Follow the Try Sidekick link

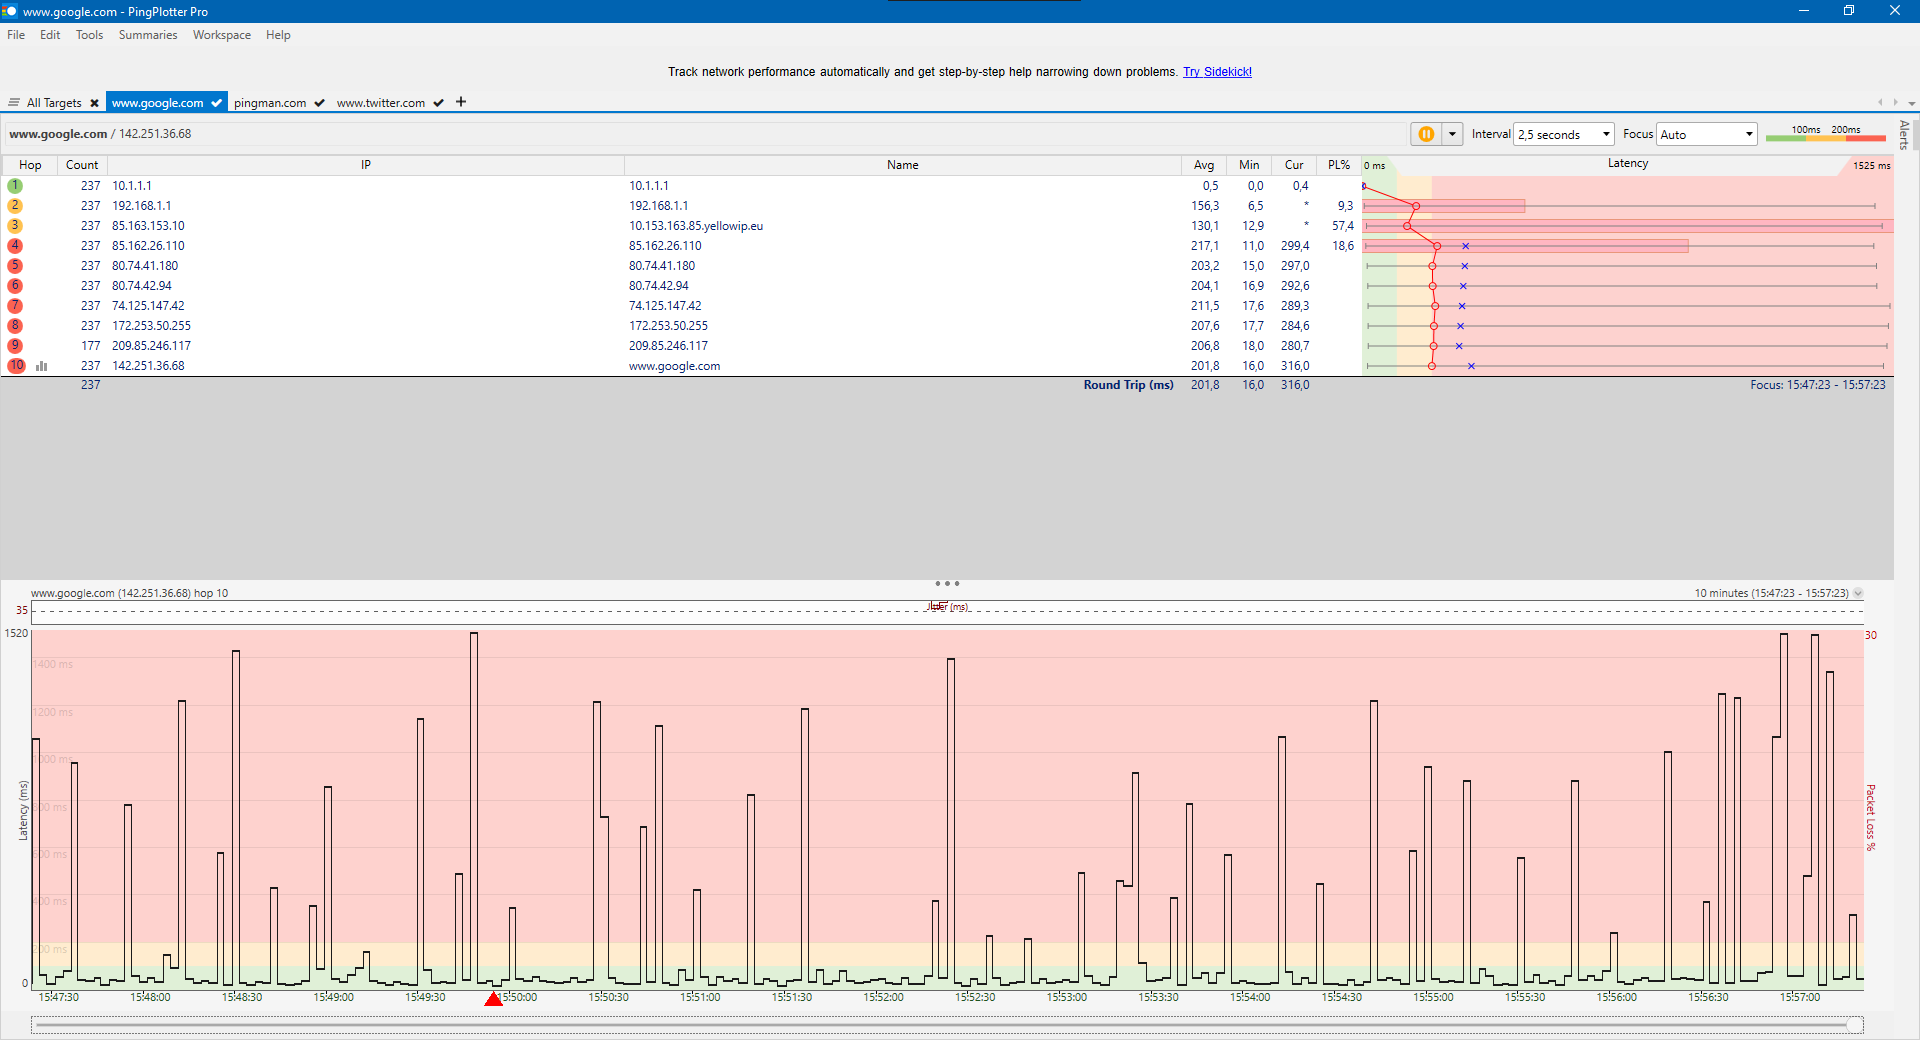[1217, 72]
